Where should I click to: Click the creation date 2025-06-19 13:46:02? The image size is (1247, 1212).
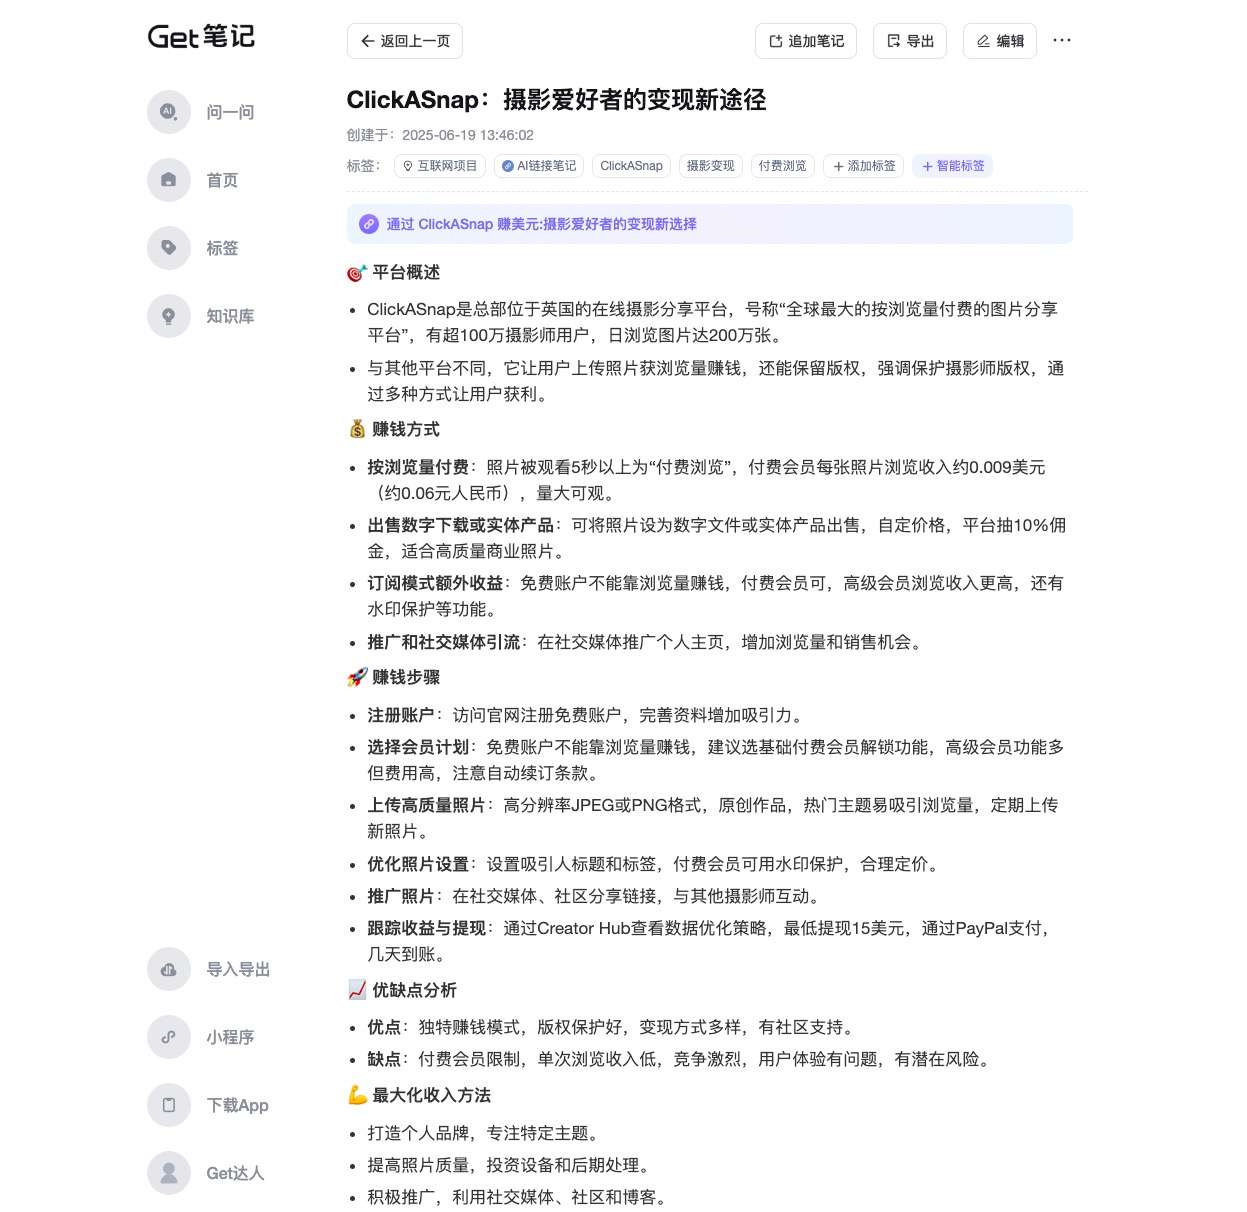[468, 135]
